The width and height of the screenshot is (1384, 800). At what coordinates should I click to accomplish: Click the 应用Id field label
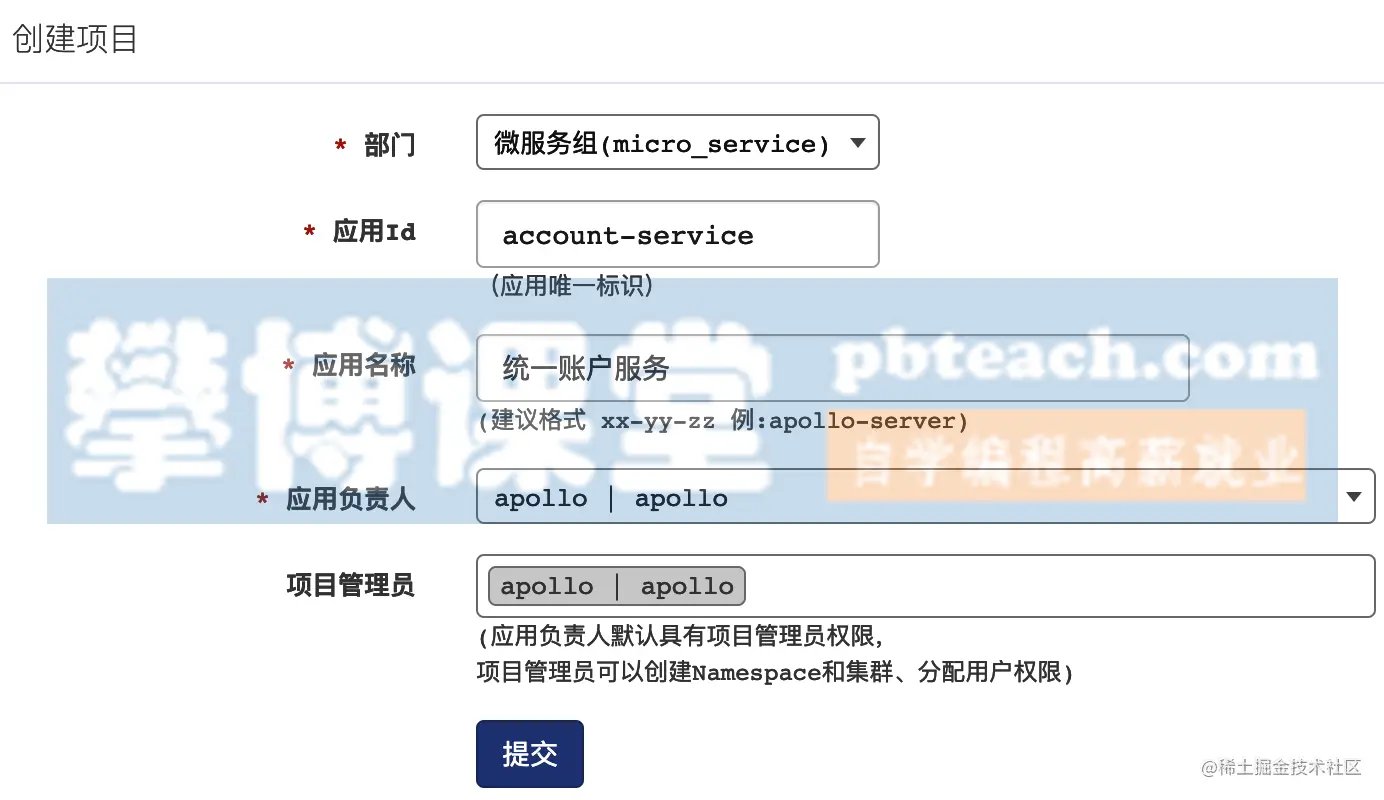click(x=374, y=232)
